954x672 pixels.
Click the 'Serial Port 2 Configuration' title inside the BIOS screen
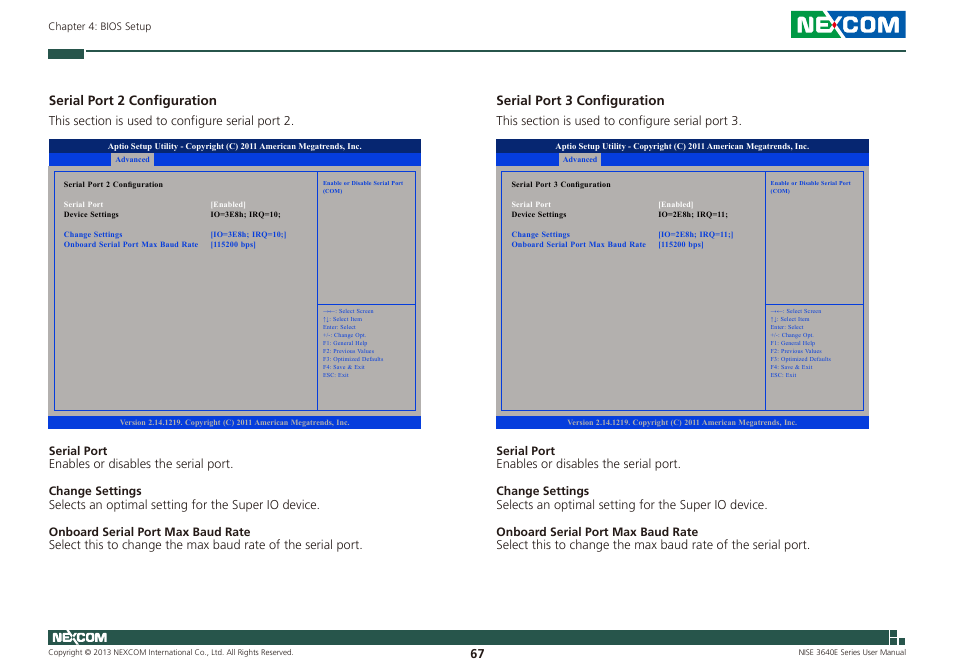[x=113, y=184]
